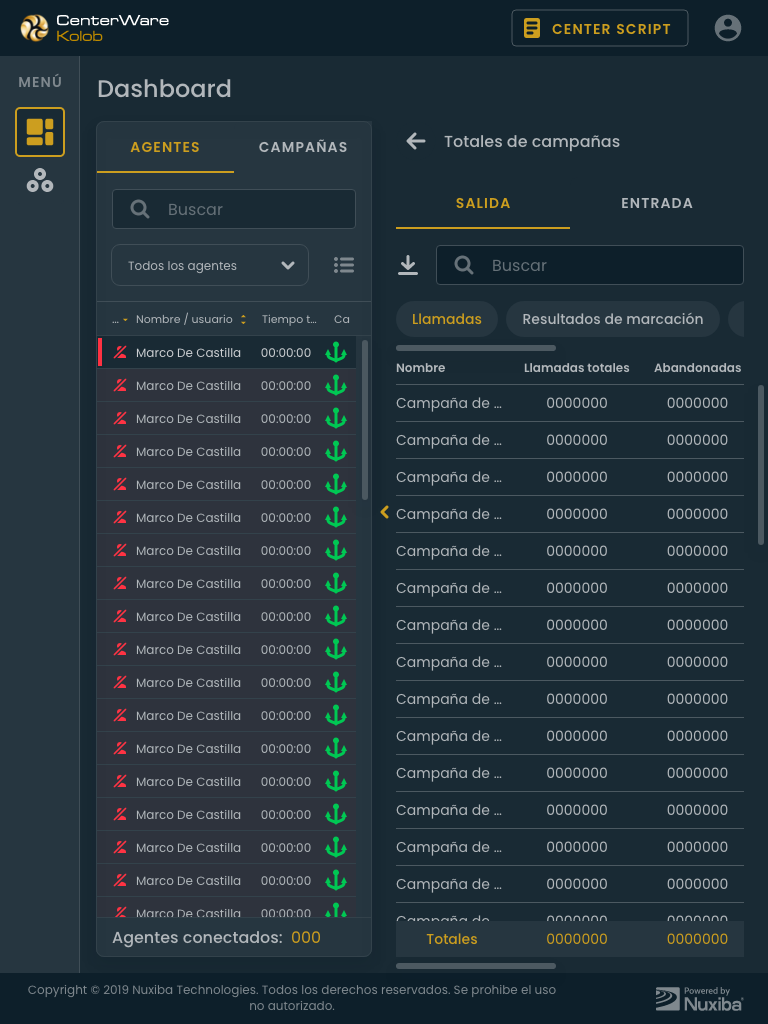Focus the campaigns Buscar search field

[x=590, y=265]
